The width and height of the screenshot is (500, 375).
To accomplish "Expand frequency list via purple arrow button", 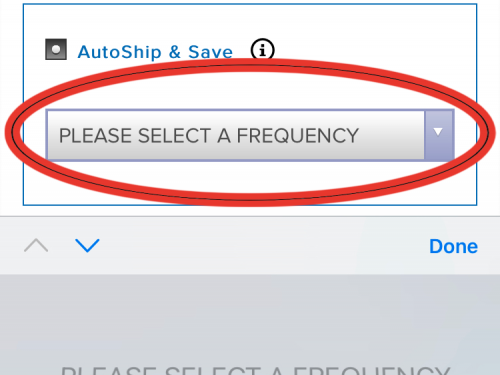I will (x=439, y=135).
